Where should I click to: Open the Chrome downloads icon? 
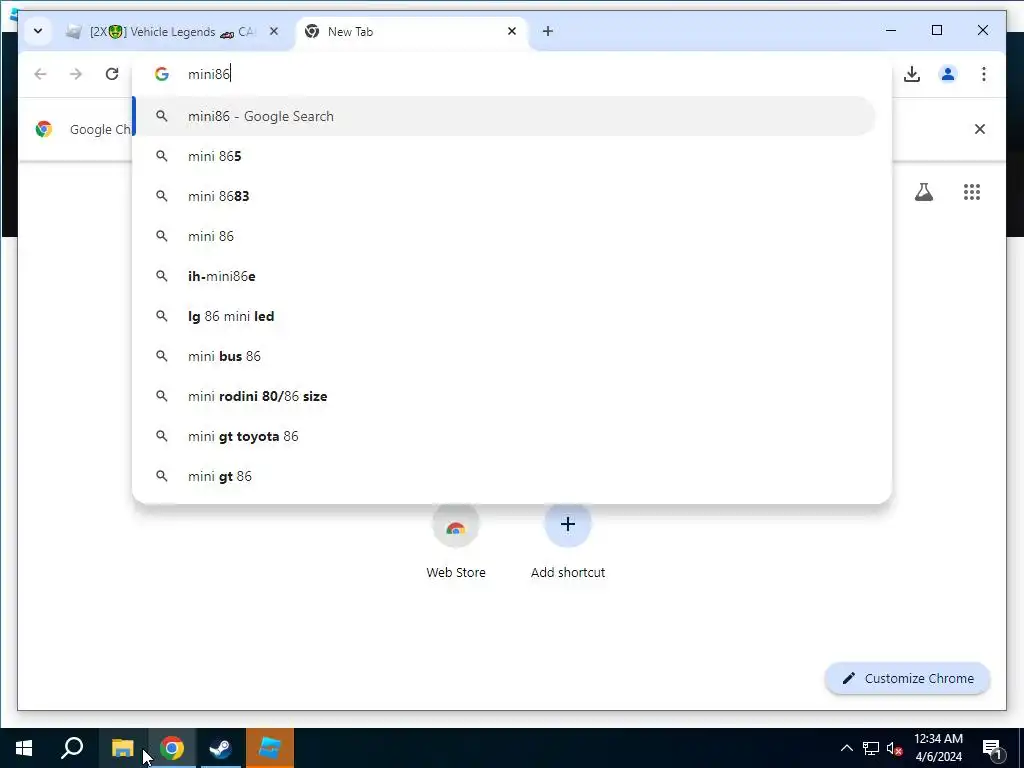pos(912,74)
